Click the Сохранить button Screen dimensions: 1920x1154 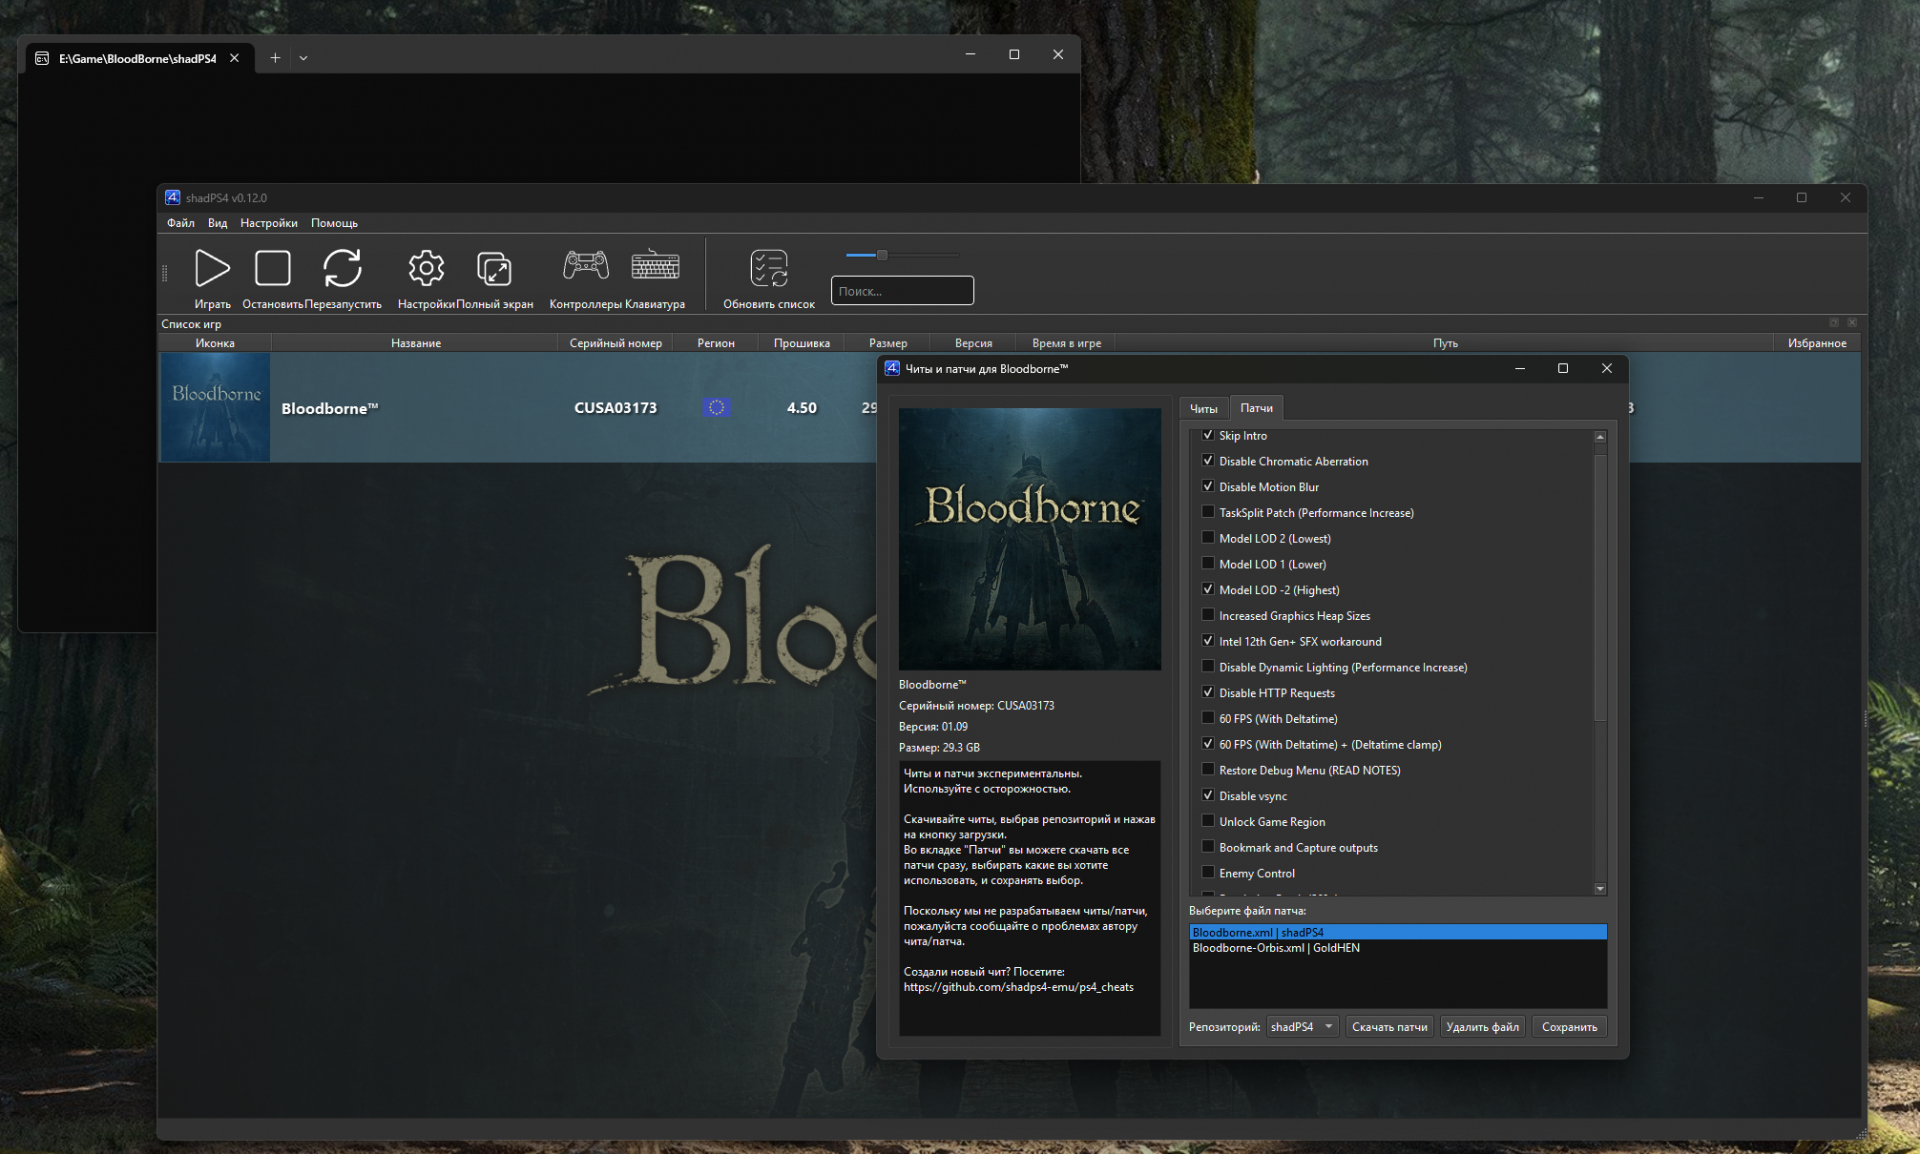[x=1569, y=1027]
